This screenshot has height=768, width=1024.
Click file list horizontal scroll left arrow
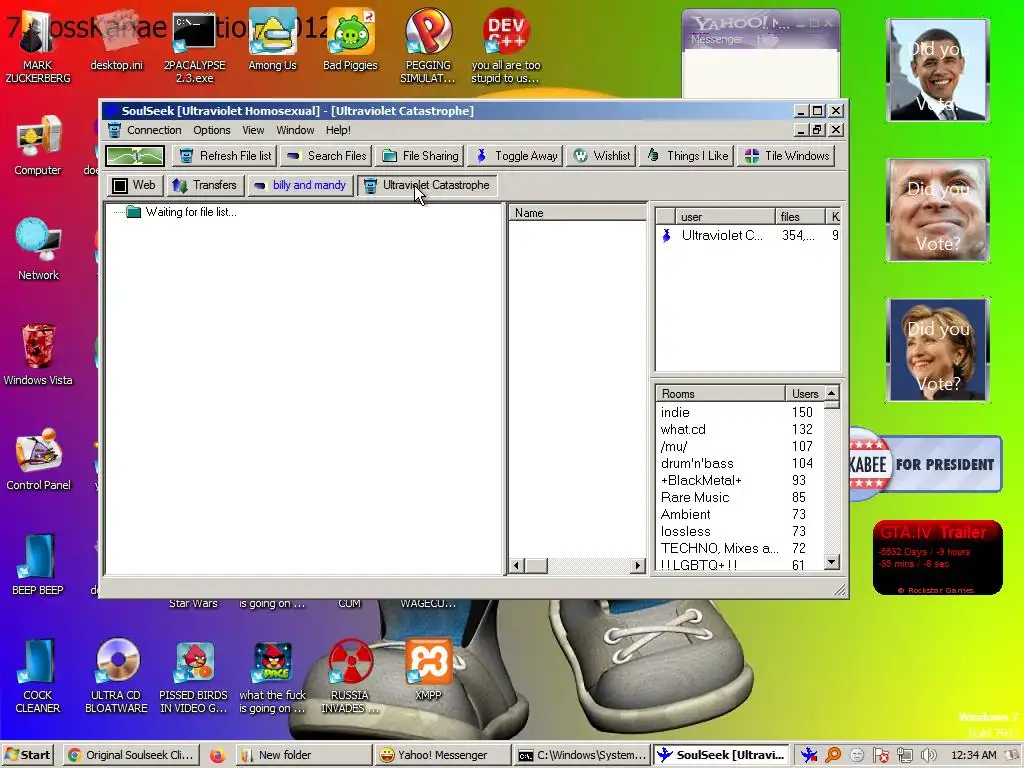[517, 566]
